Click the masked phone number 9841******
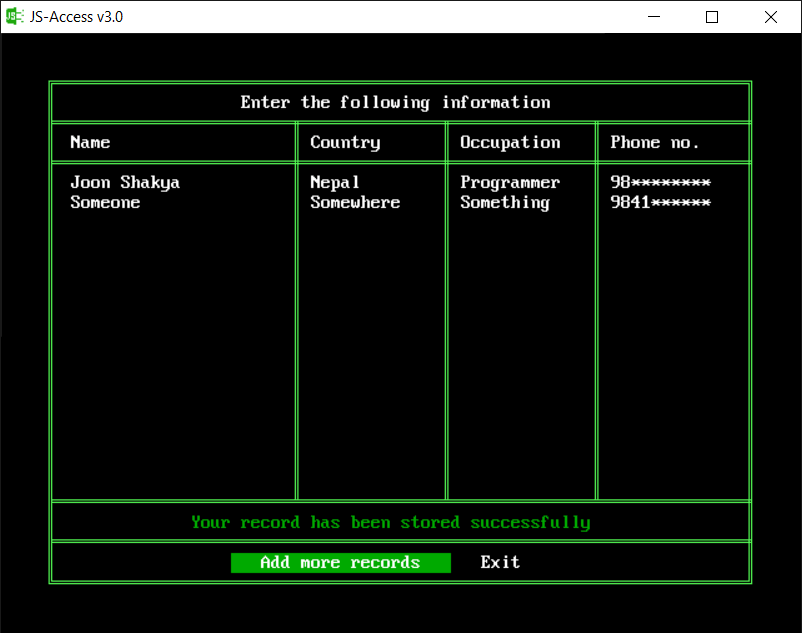This screenshot has height=633, width=802. coord(661,202)
